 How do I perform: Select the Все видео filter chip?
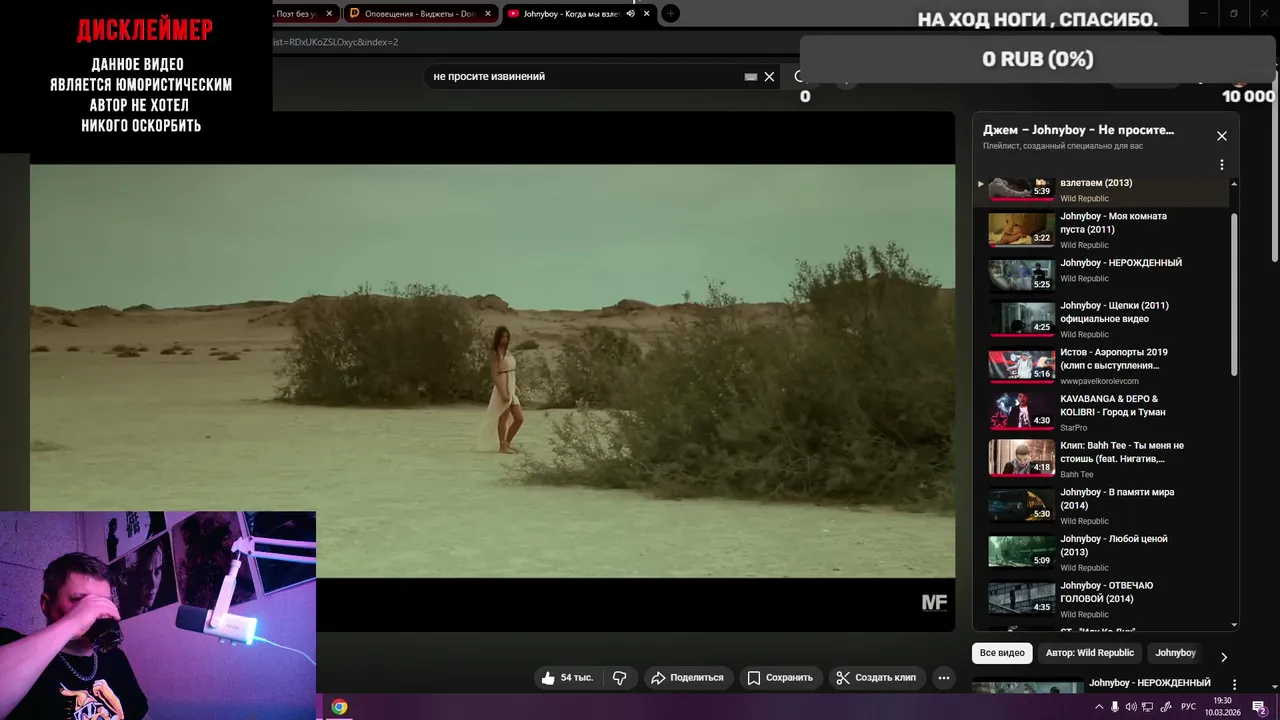click(x=1002, y=653)
